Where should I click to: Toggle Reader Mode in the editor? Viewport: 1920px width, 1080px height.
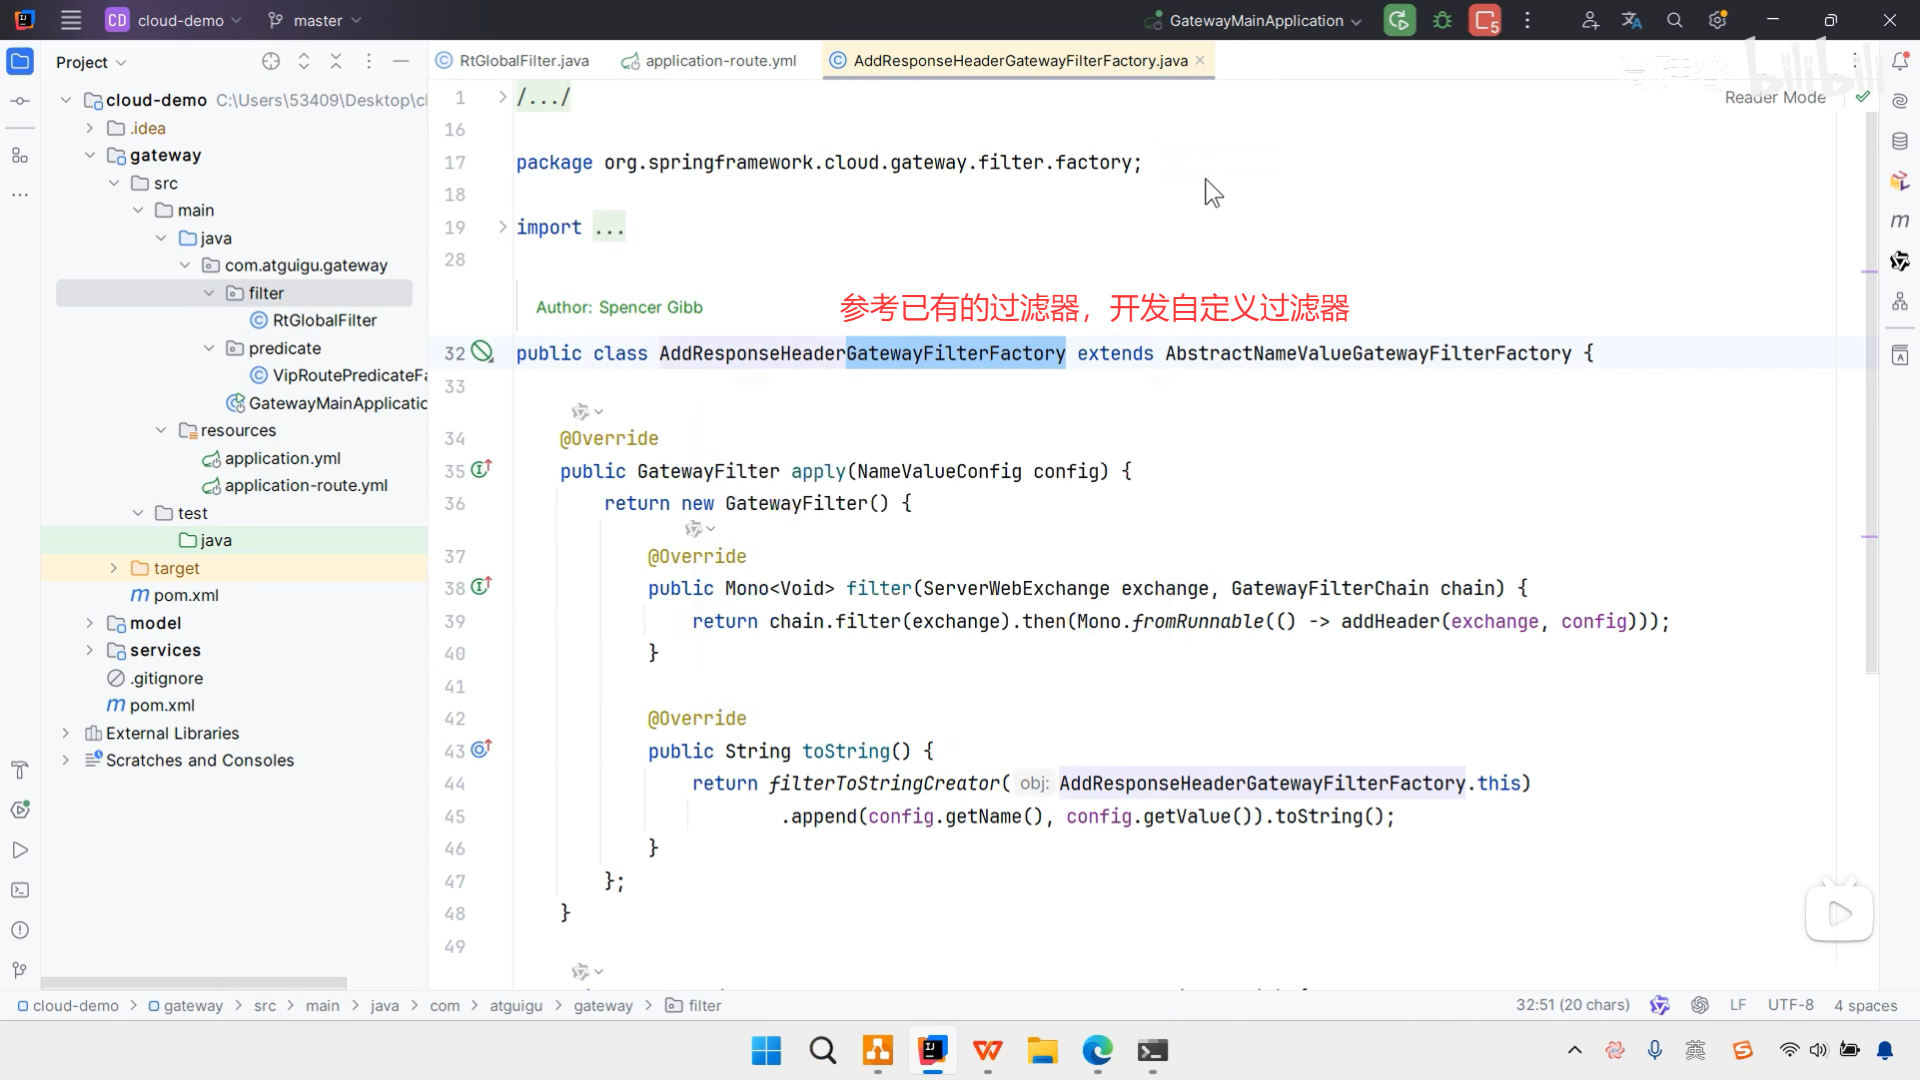tap(1775, 97)
